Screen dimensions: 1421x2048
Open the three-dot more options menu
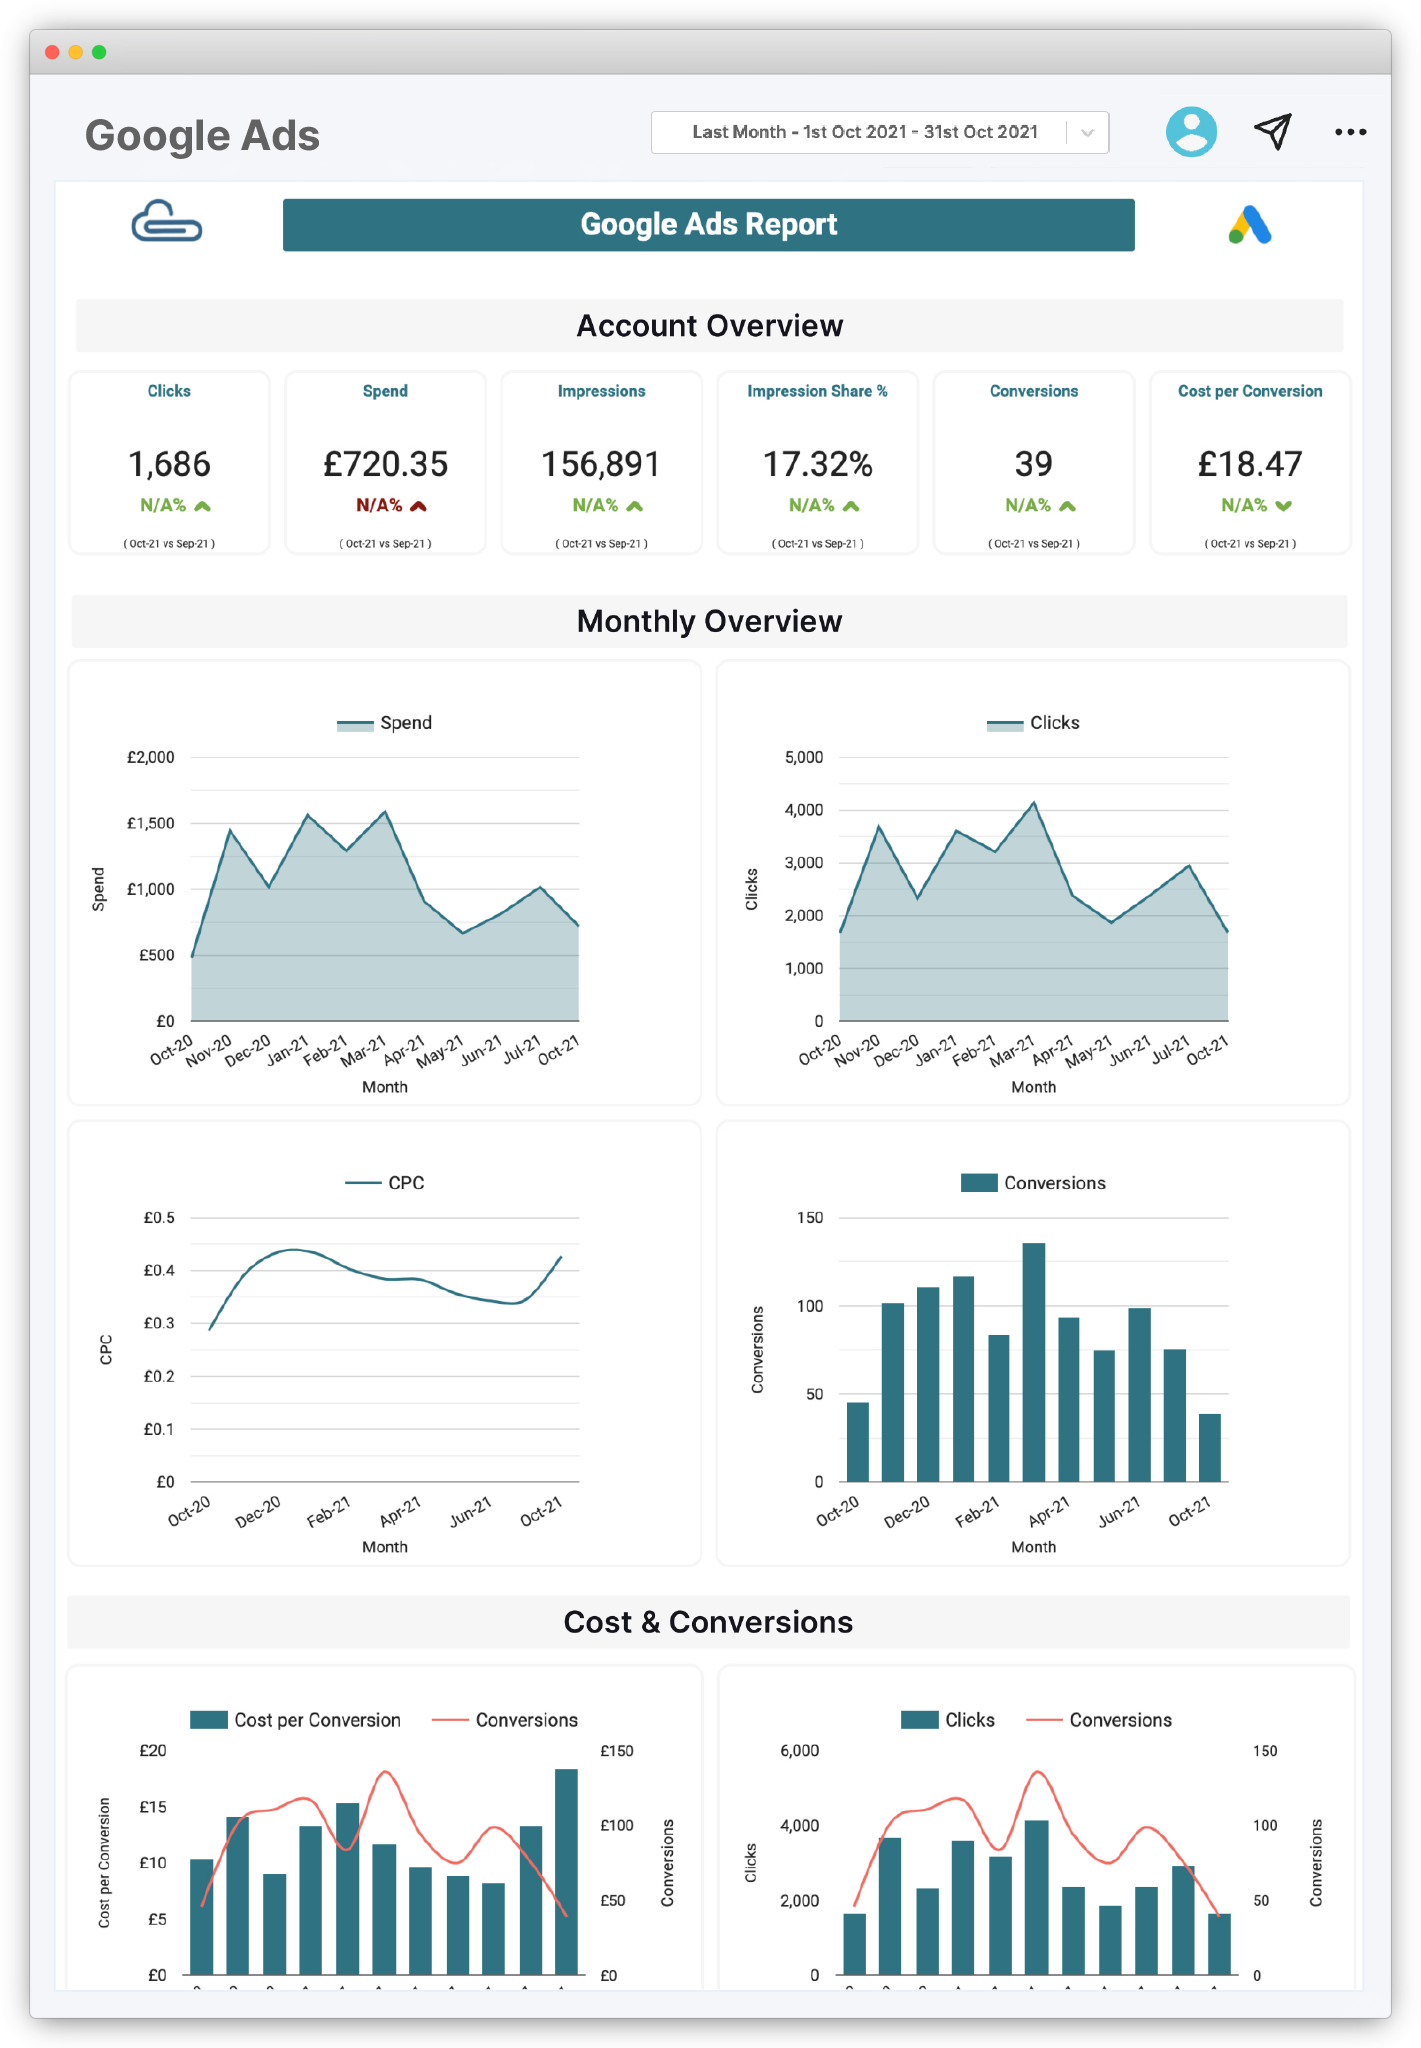[1350, 132]
